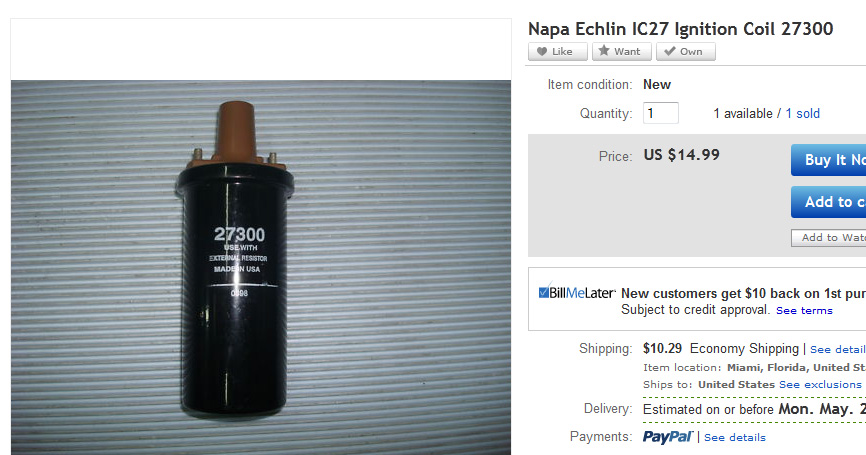Click the Add to cart button

828,202
